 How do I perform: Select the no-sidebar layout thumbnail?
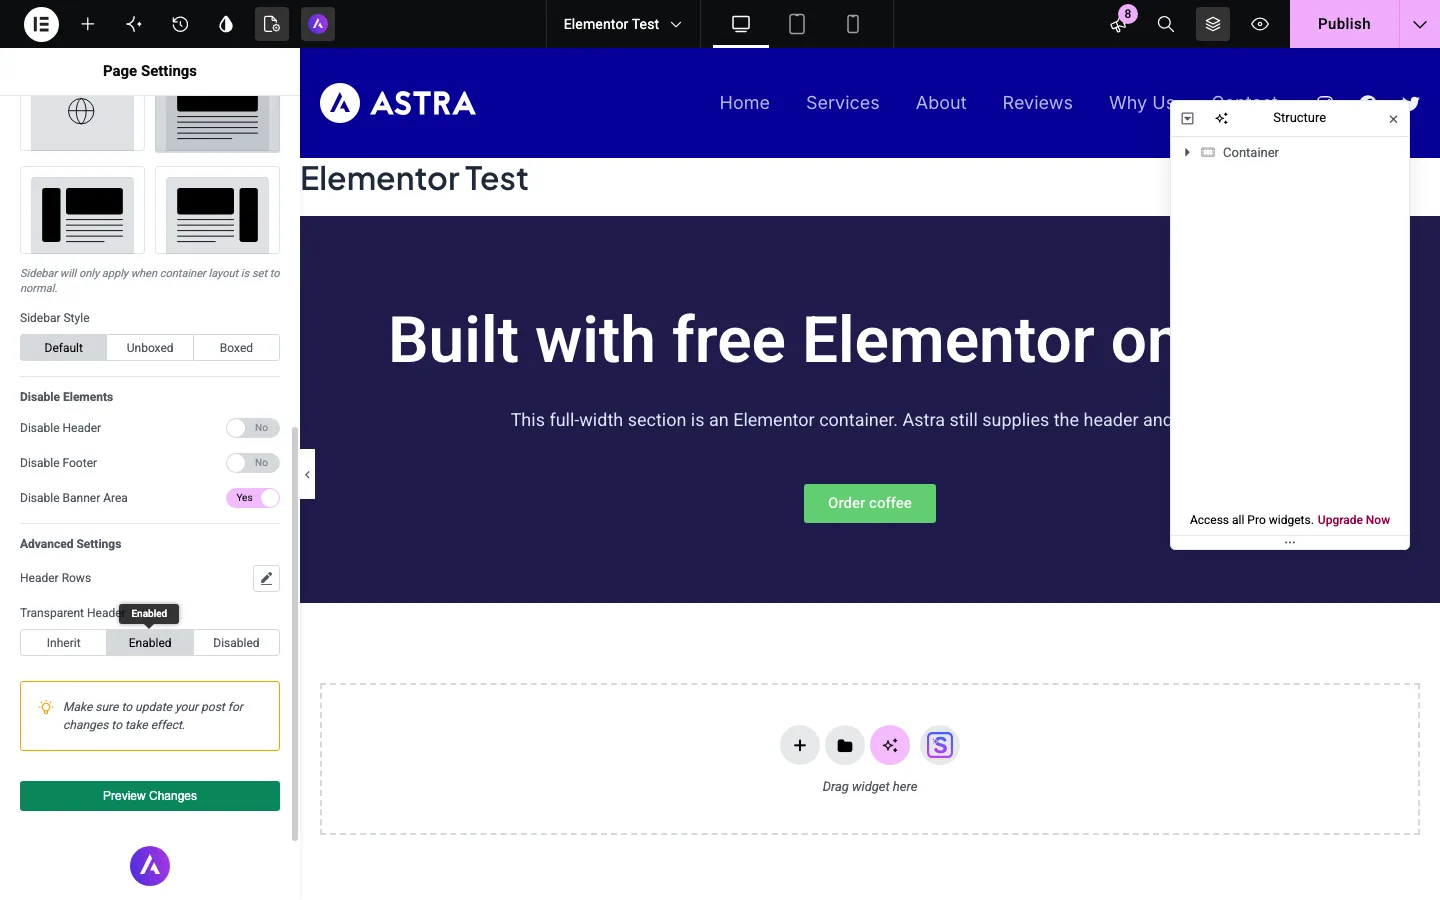tap(217, 122)
